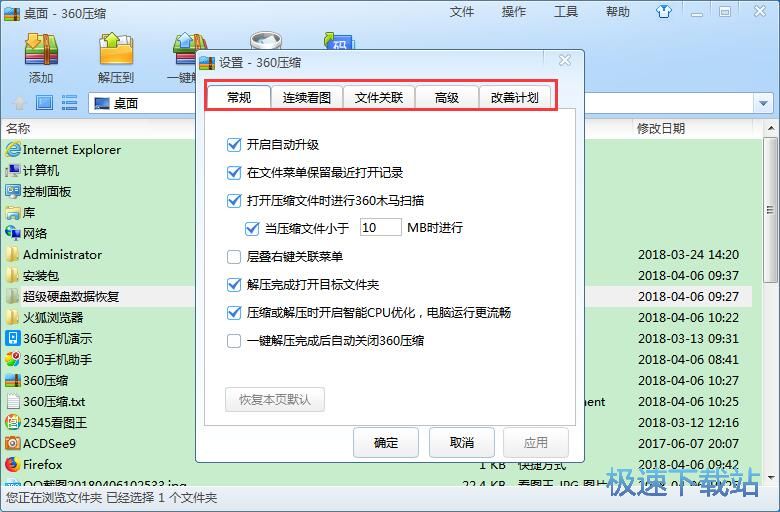Image resolution: width=780 pixels, height=512 pixels.
Task: Click 确定 button in settings dialog
Action: point(386,442)
